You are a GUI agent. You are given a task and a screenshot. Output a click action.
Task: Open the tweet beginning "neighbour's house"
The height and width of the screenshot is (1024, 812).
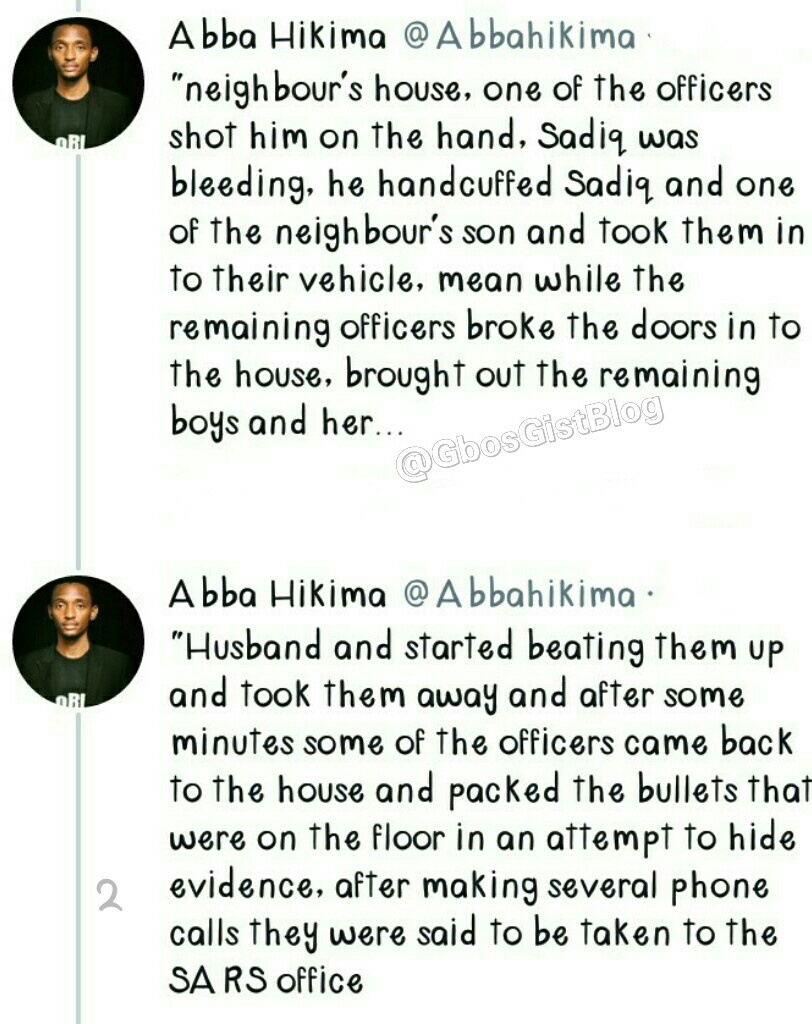coord(487,255)
